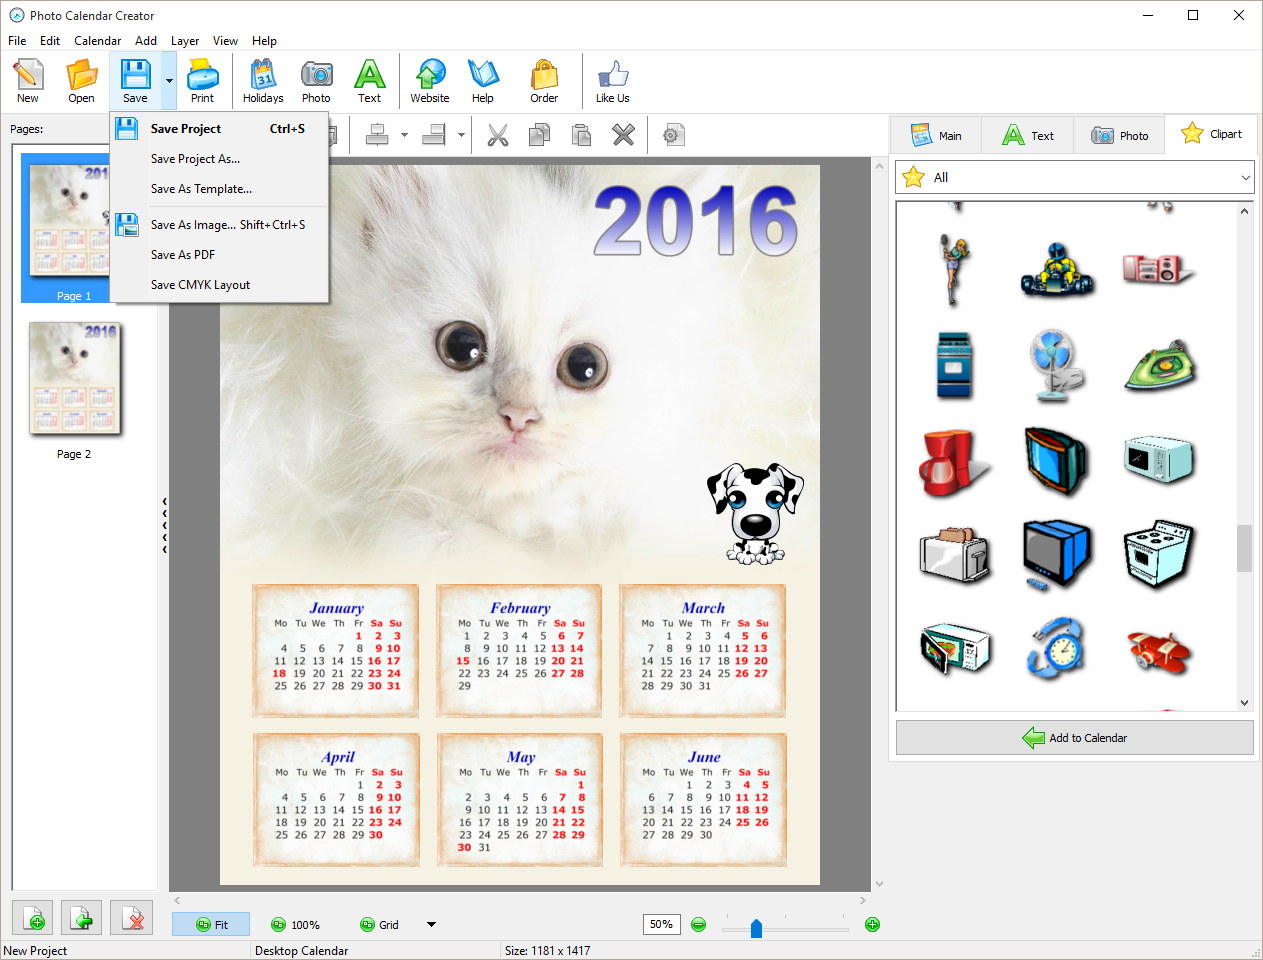The image size is (1263, 960).
Task: Click the Order toolbar icon
Action: 543,80
